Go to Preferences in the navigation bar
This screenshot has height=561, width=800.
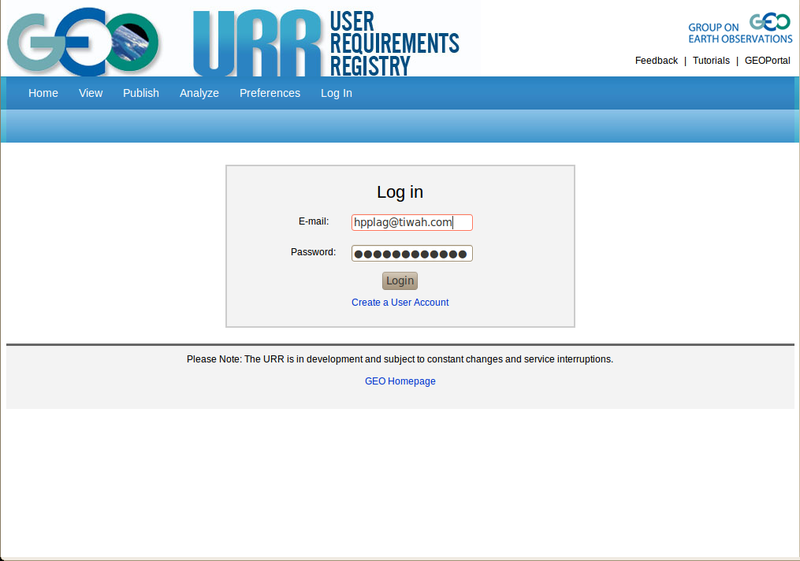[270, 93]
